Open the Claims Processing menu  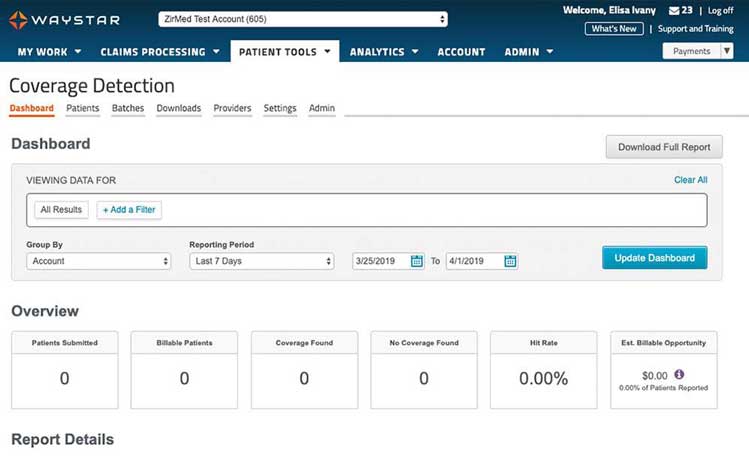point(159,52)
